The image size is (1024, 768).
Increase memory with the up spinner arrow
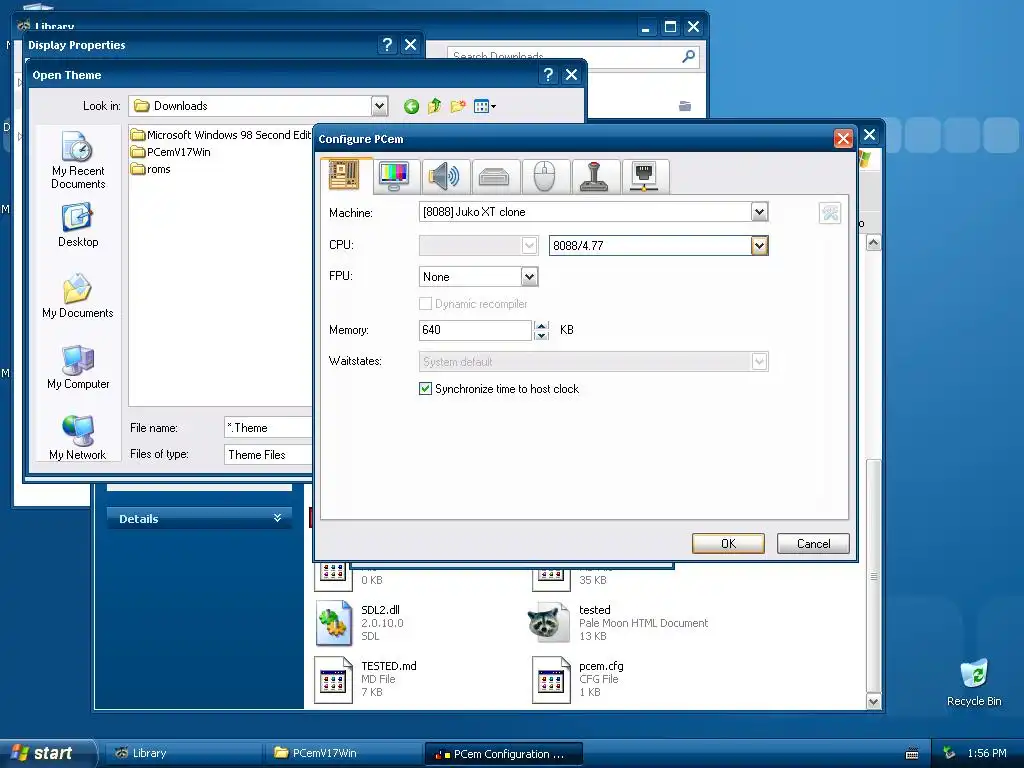coord(541,325)
